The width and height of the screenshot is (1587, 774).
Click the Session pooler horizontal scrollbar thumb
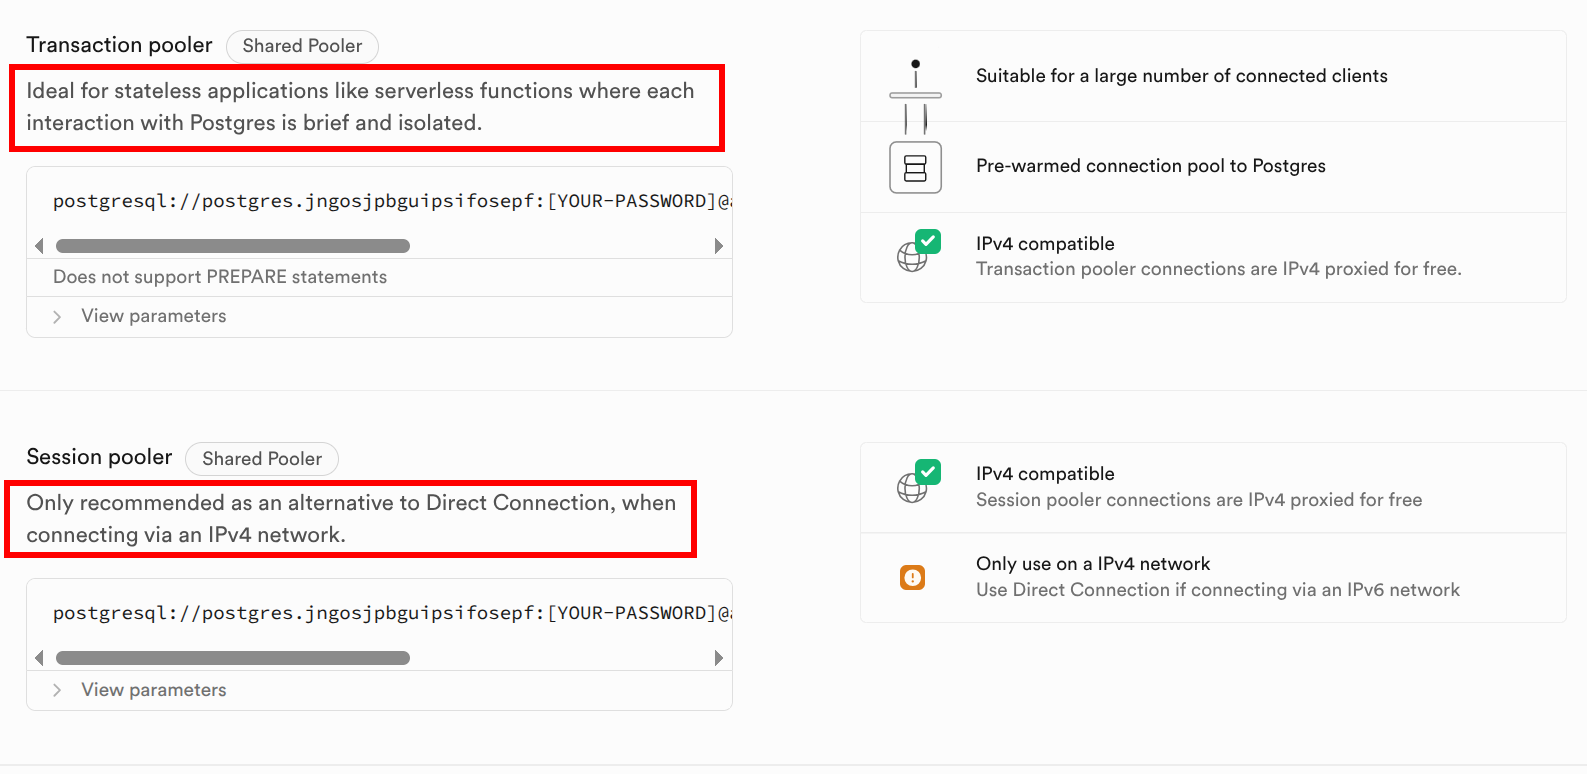click(233, 658)
